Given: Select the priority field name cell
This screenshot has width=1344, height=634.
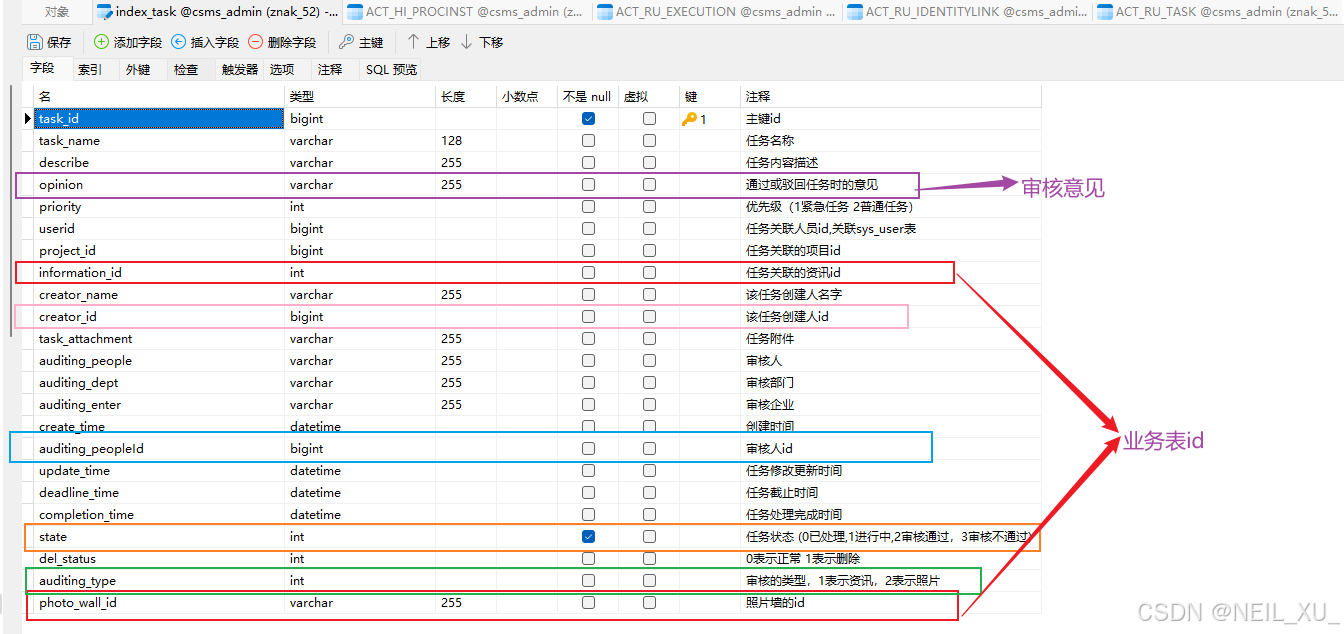Looking at the screenshot, I should 159,206.
